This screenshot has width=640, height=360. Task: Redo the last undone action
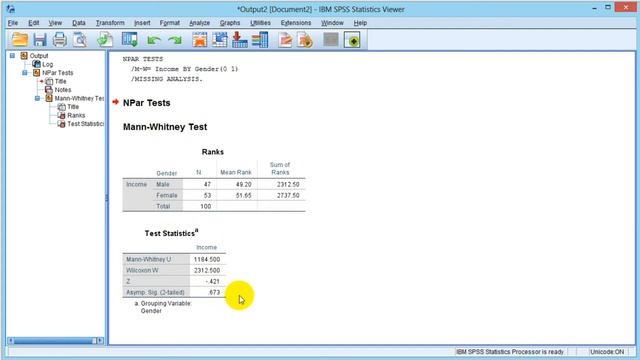click(176, 40)
